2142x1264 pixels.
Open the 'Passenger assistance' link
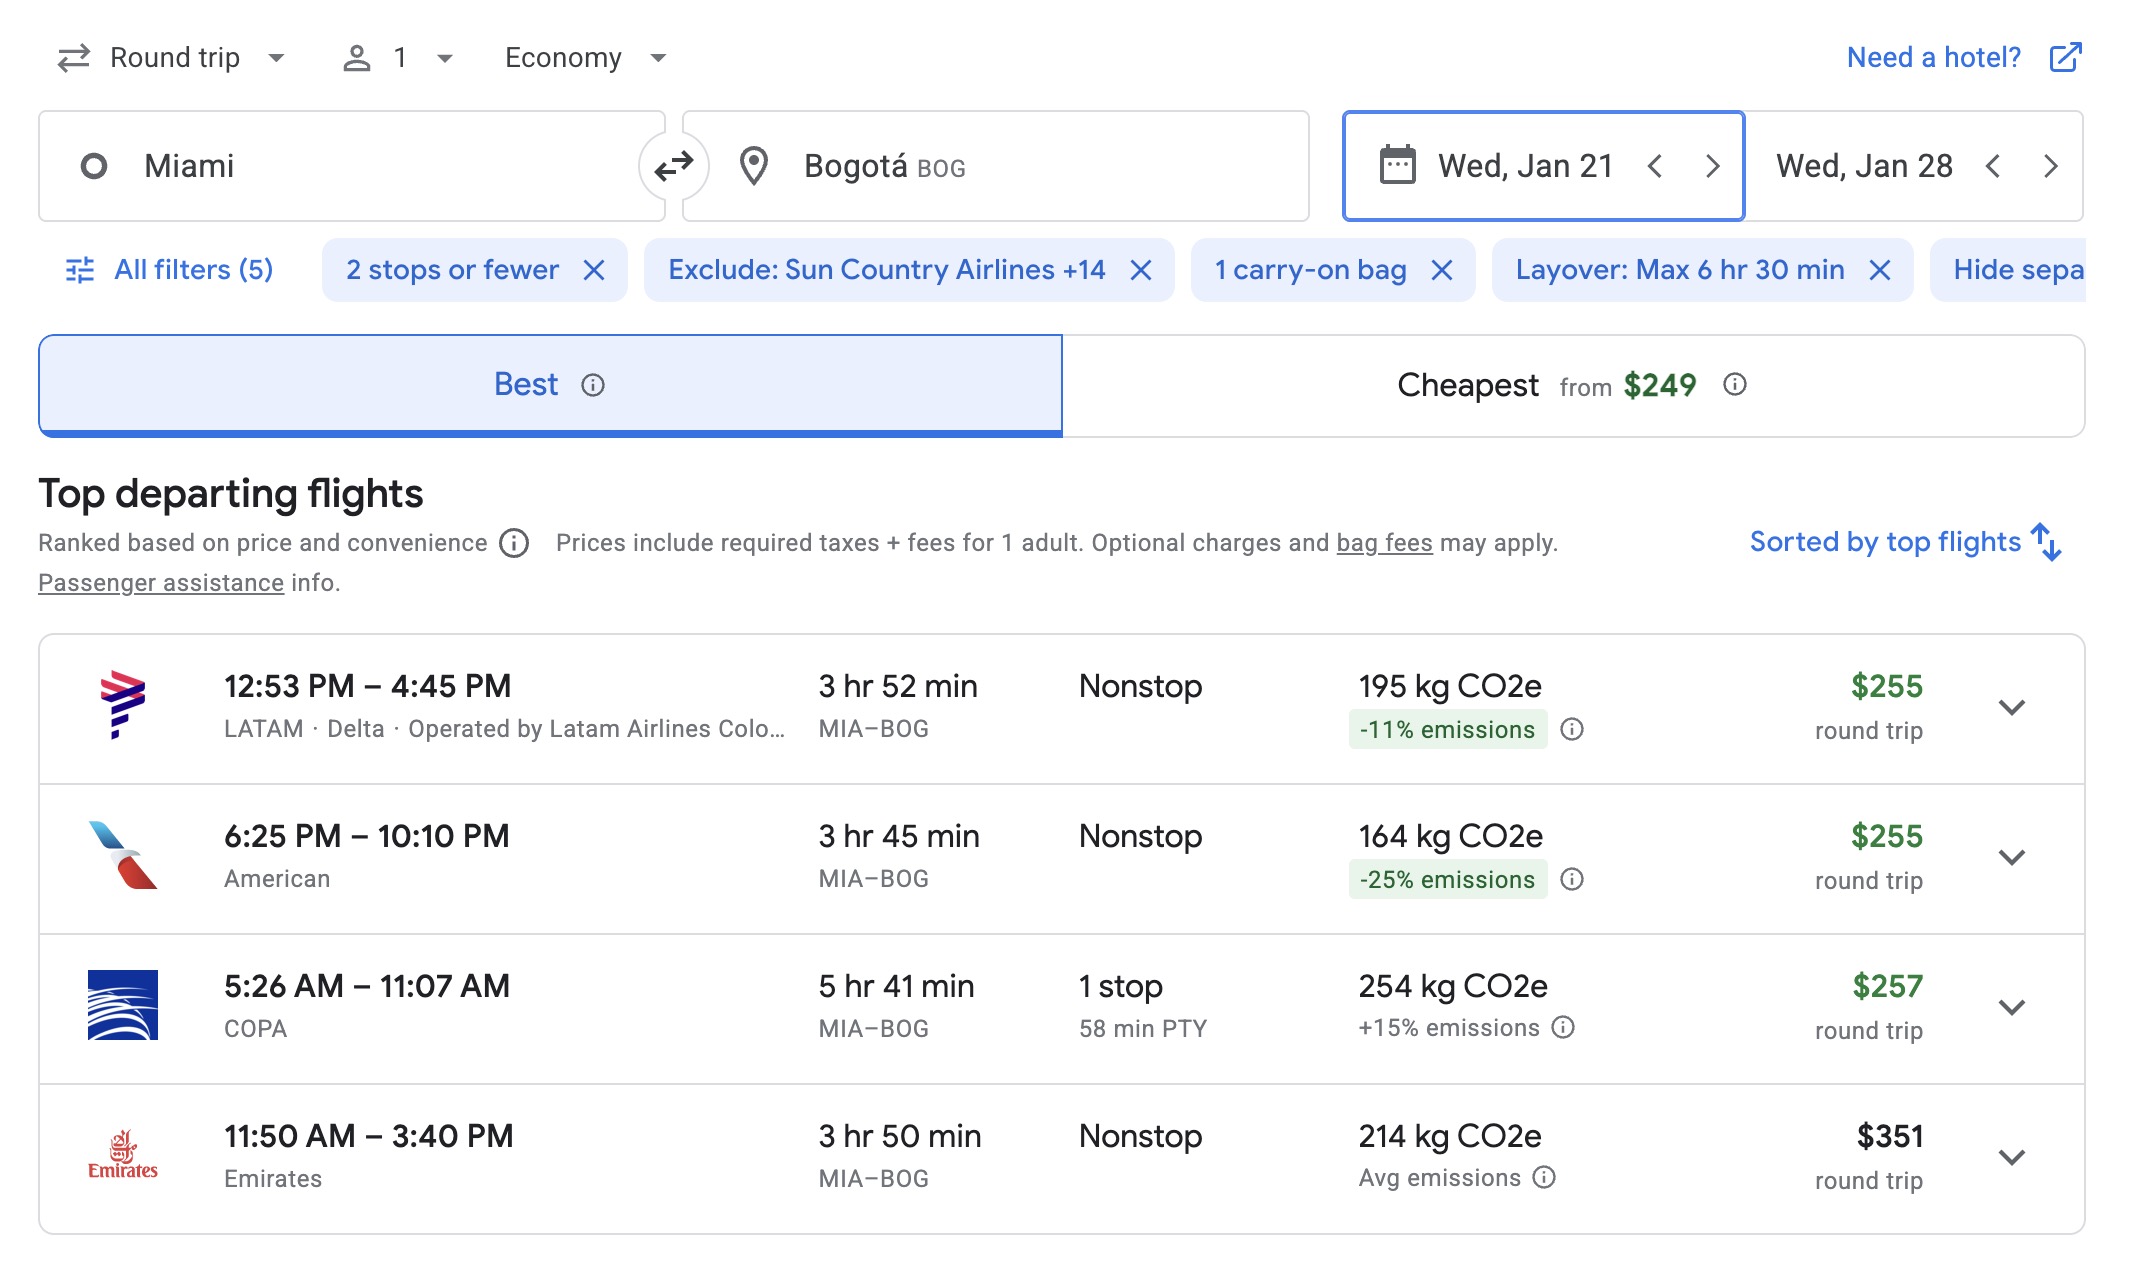(160, 582)
